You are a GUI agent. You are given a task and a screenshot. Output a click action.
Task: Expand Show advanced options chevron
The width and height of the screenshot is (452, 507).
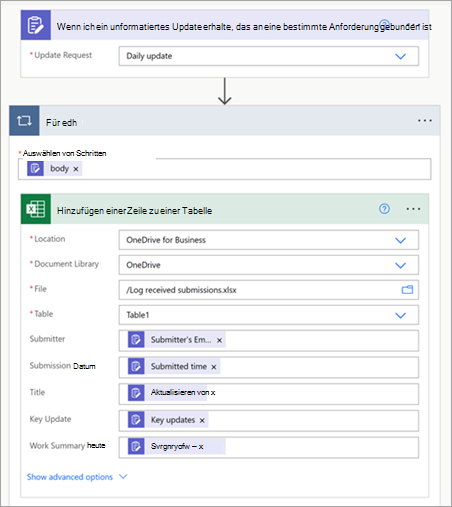coord(123,477)
